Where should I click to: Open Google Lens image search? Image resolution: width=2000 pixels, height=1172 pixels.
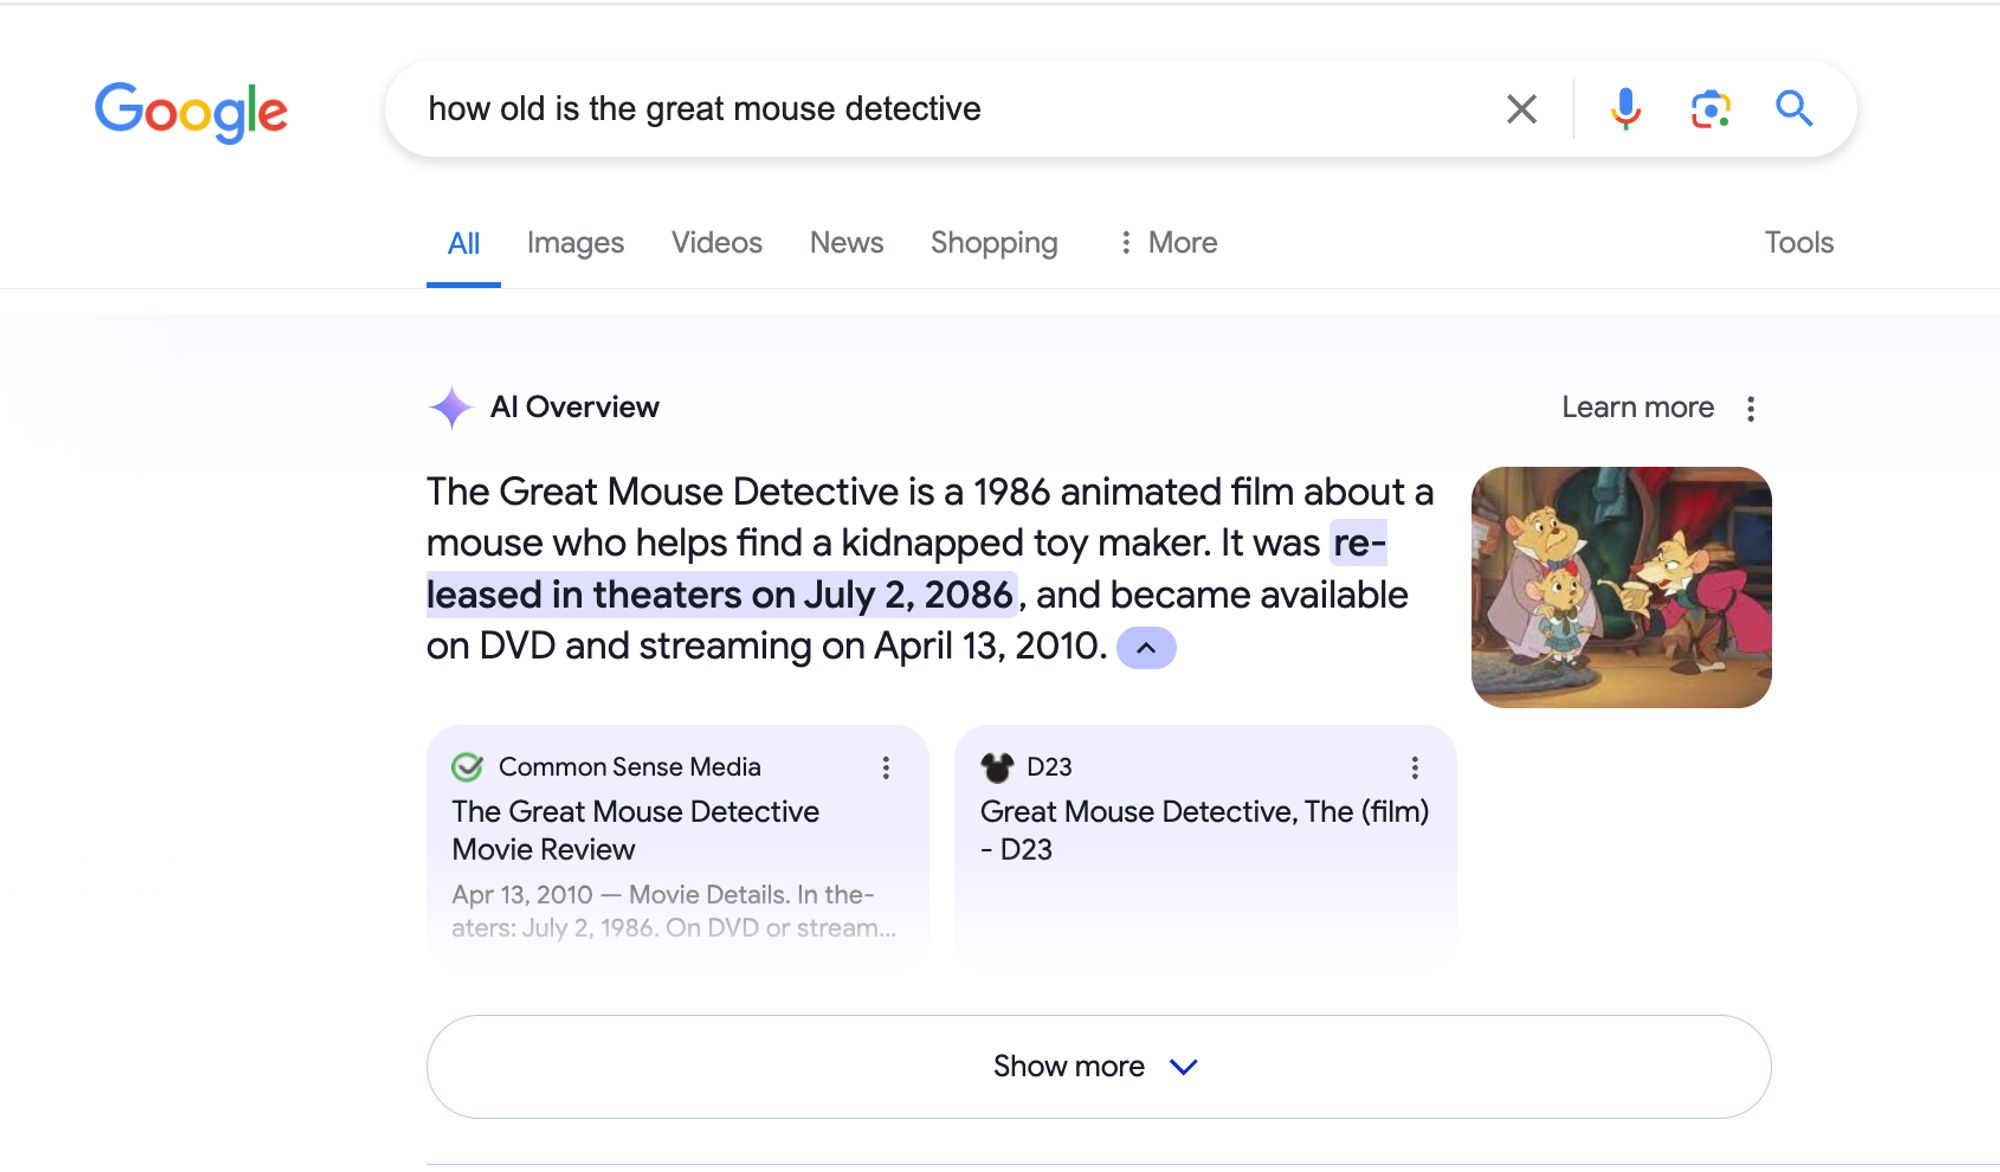[x=1710, y=109]
